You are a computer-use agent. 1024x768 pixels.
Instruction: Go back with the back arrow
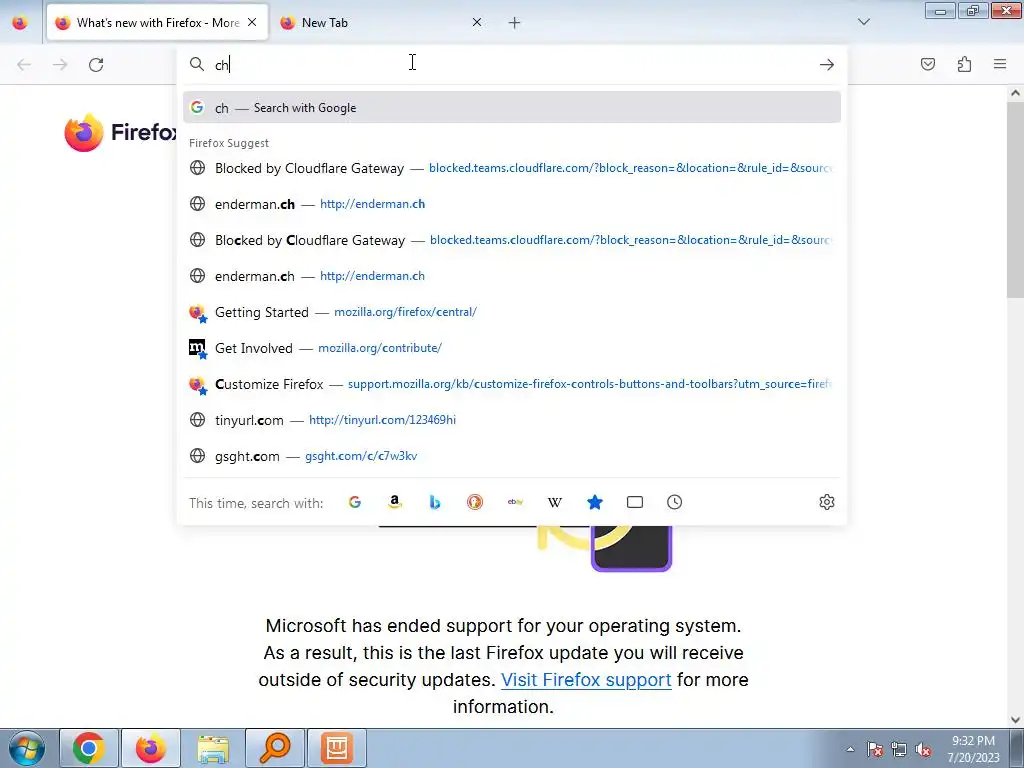[x=24, y=65]
